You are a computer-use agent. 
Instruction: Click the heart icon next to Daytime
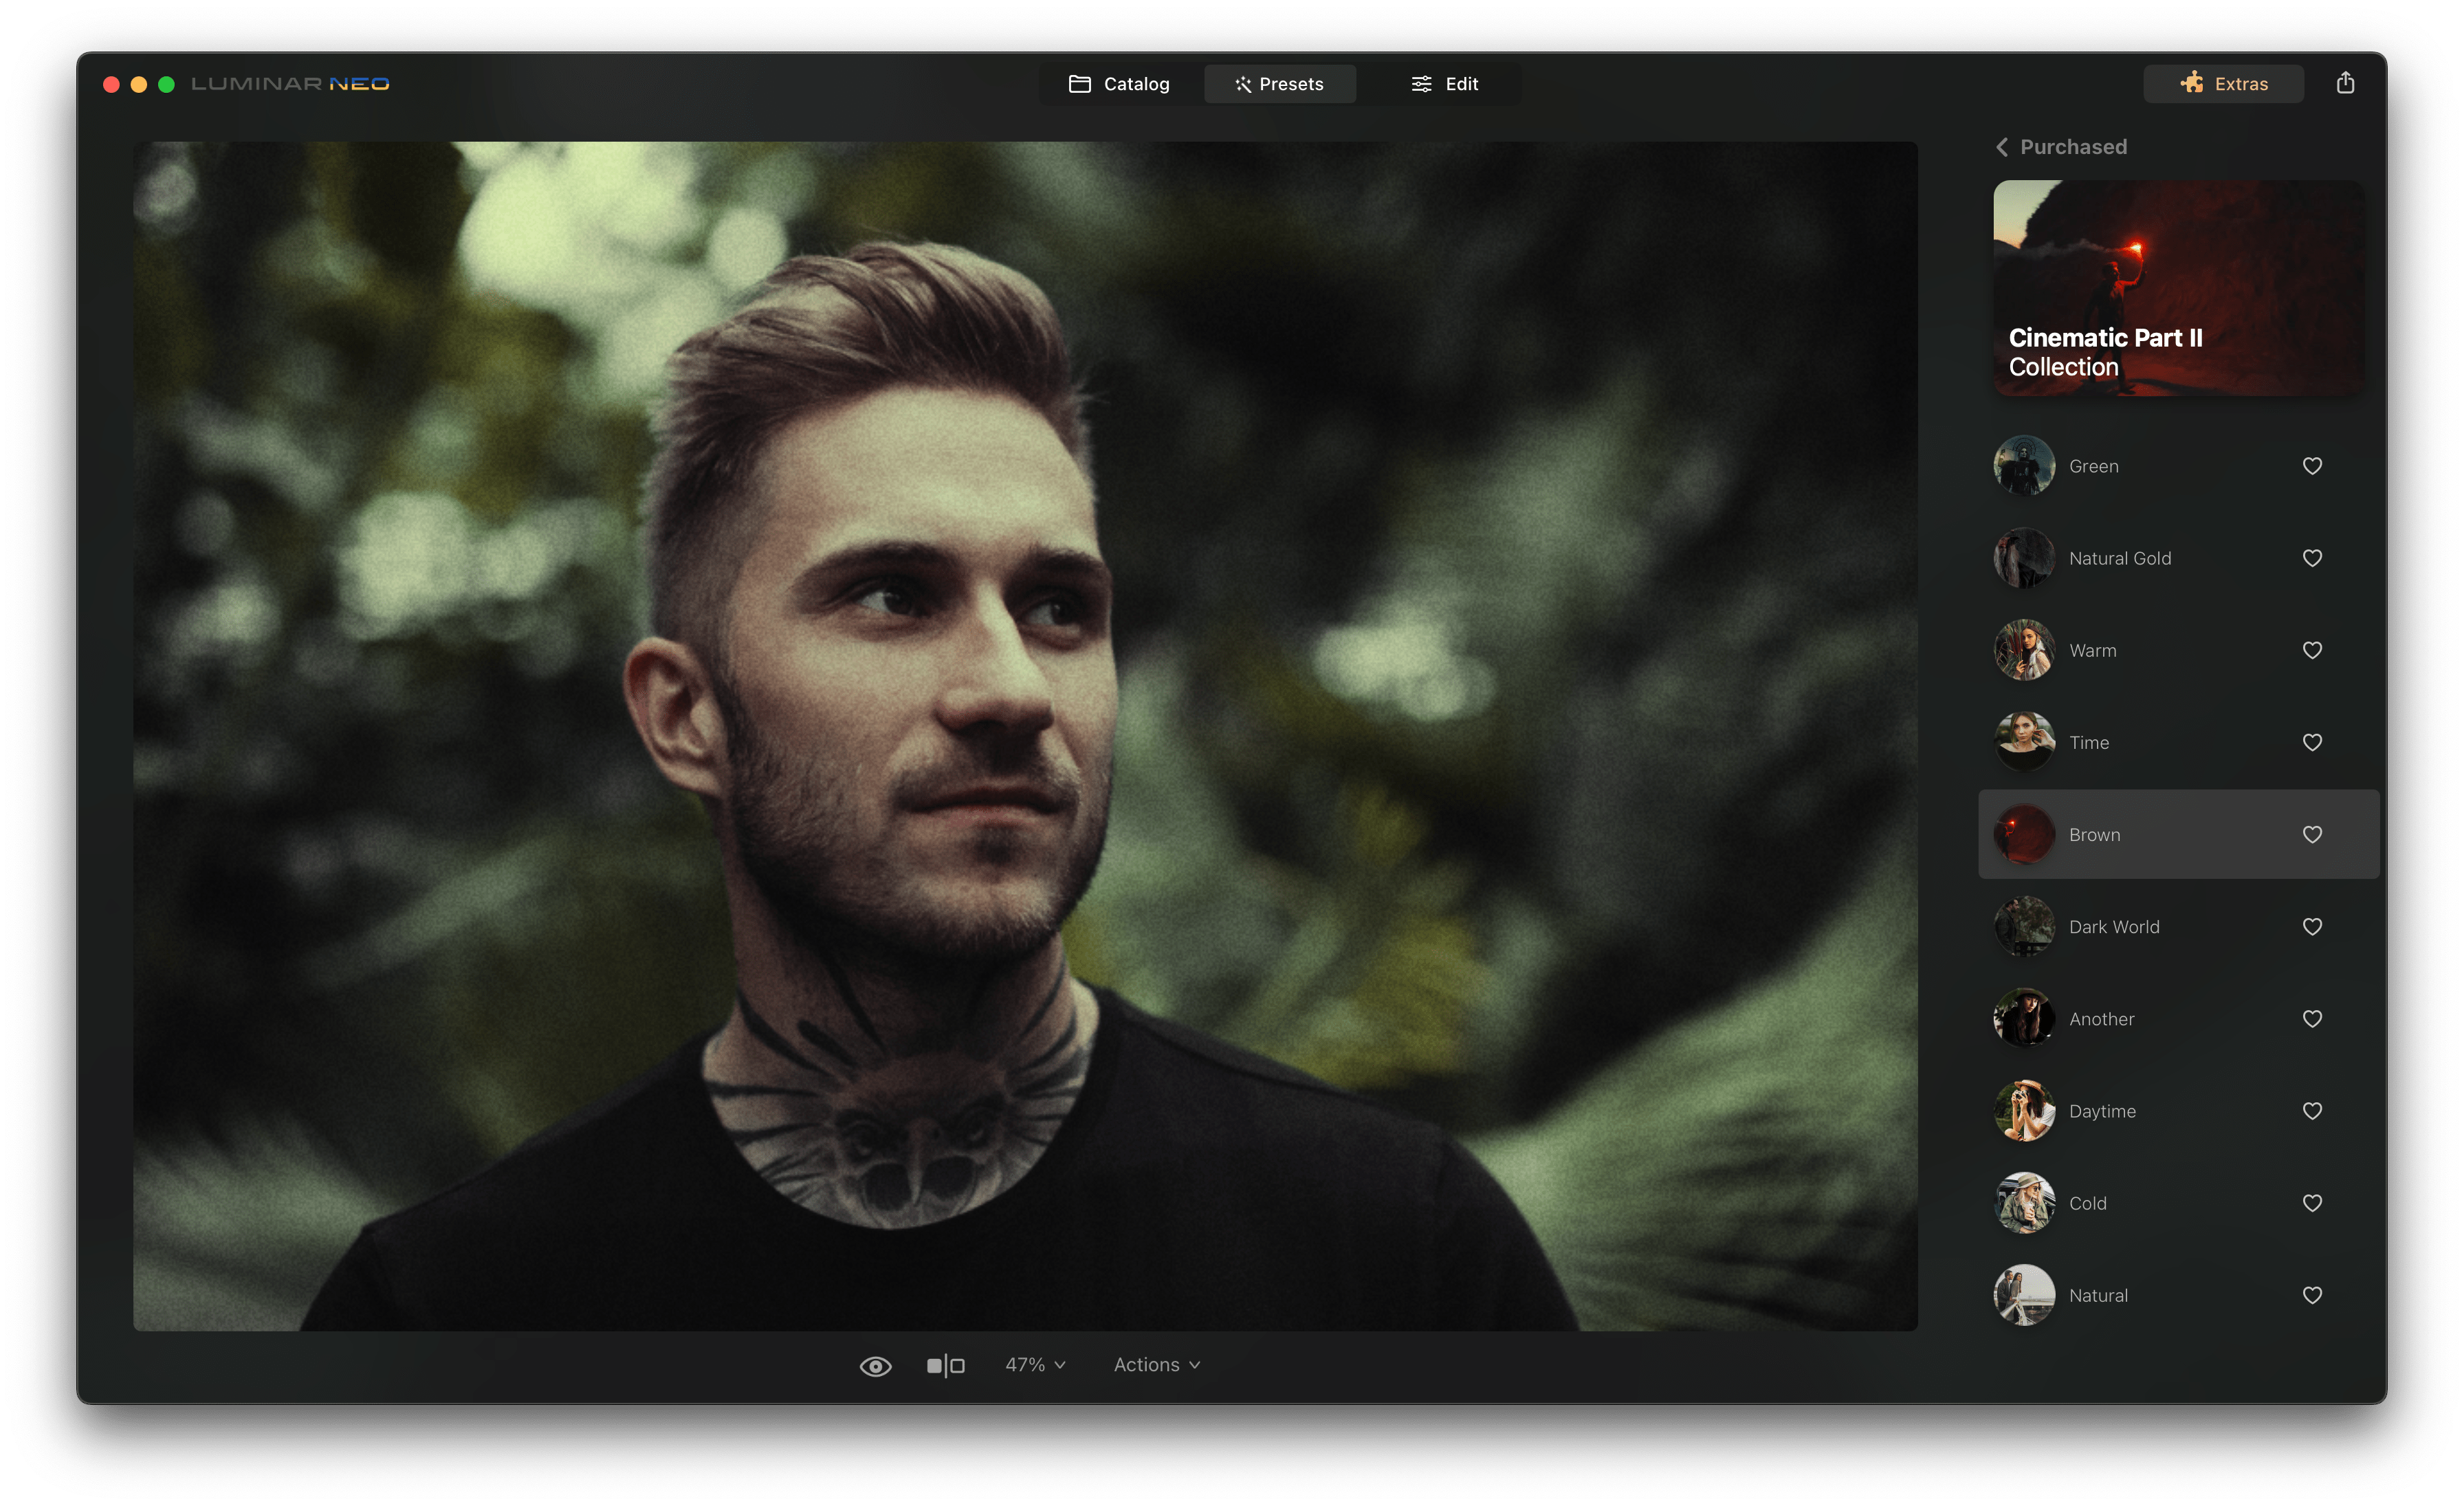[2312, 1111]
